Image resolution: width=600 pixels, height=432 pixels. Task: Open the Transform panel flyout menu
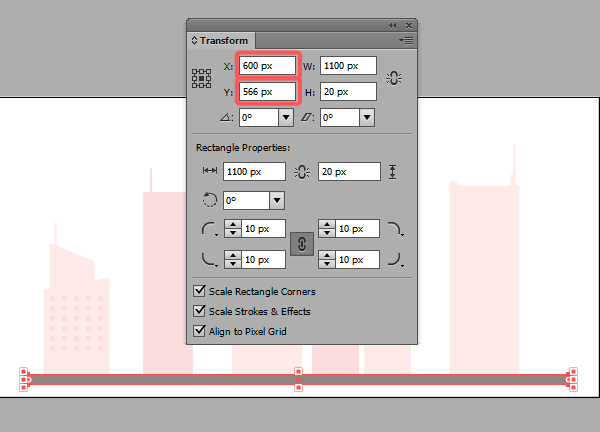tap(406, 41)
